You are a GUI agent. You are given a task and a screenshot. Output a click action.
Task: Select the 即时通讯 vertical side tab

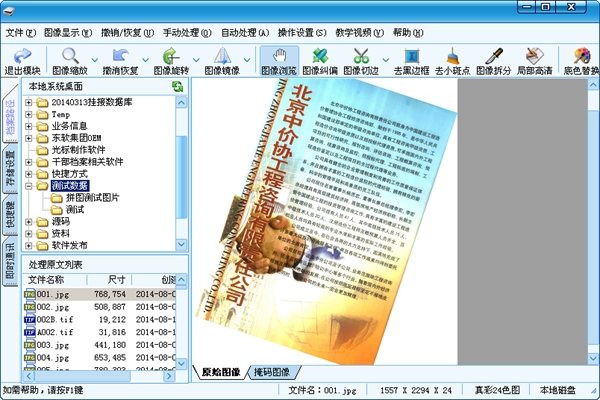10,261
